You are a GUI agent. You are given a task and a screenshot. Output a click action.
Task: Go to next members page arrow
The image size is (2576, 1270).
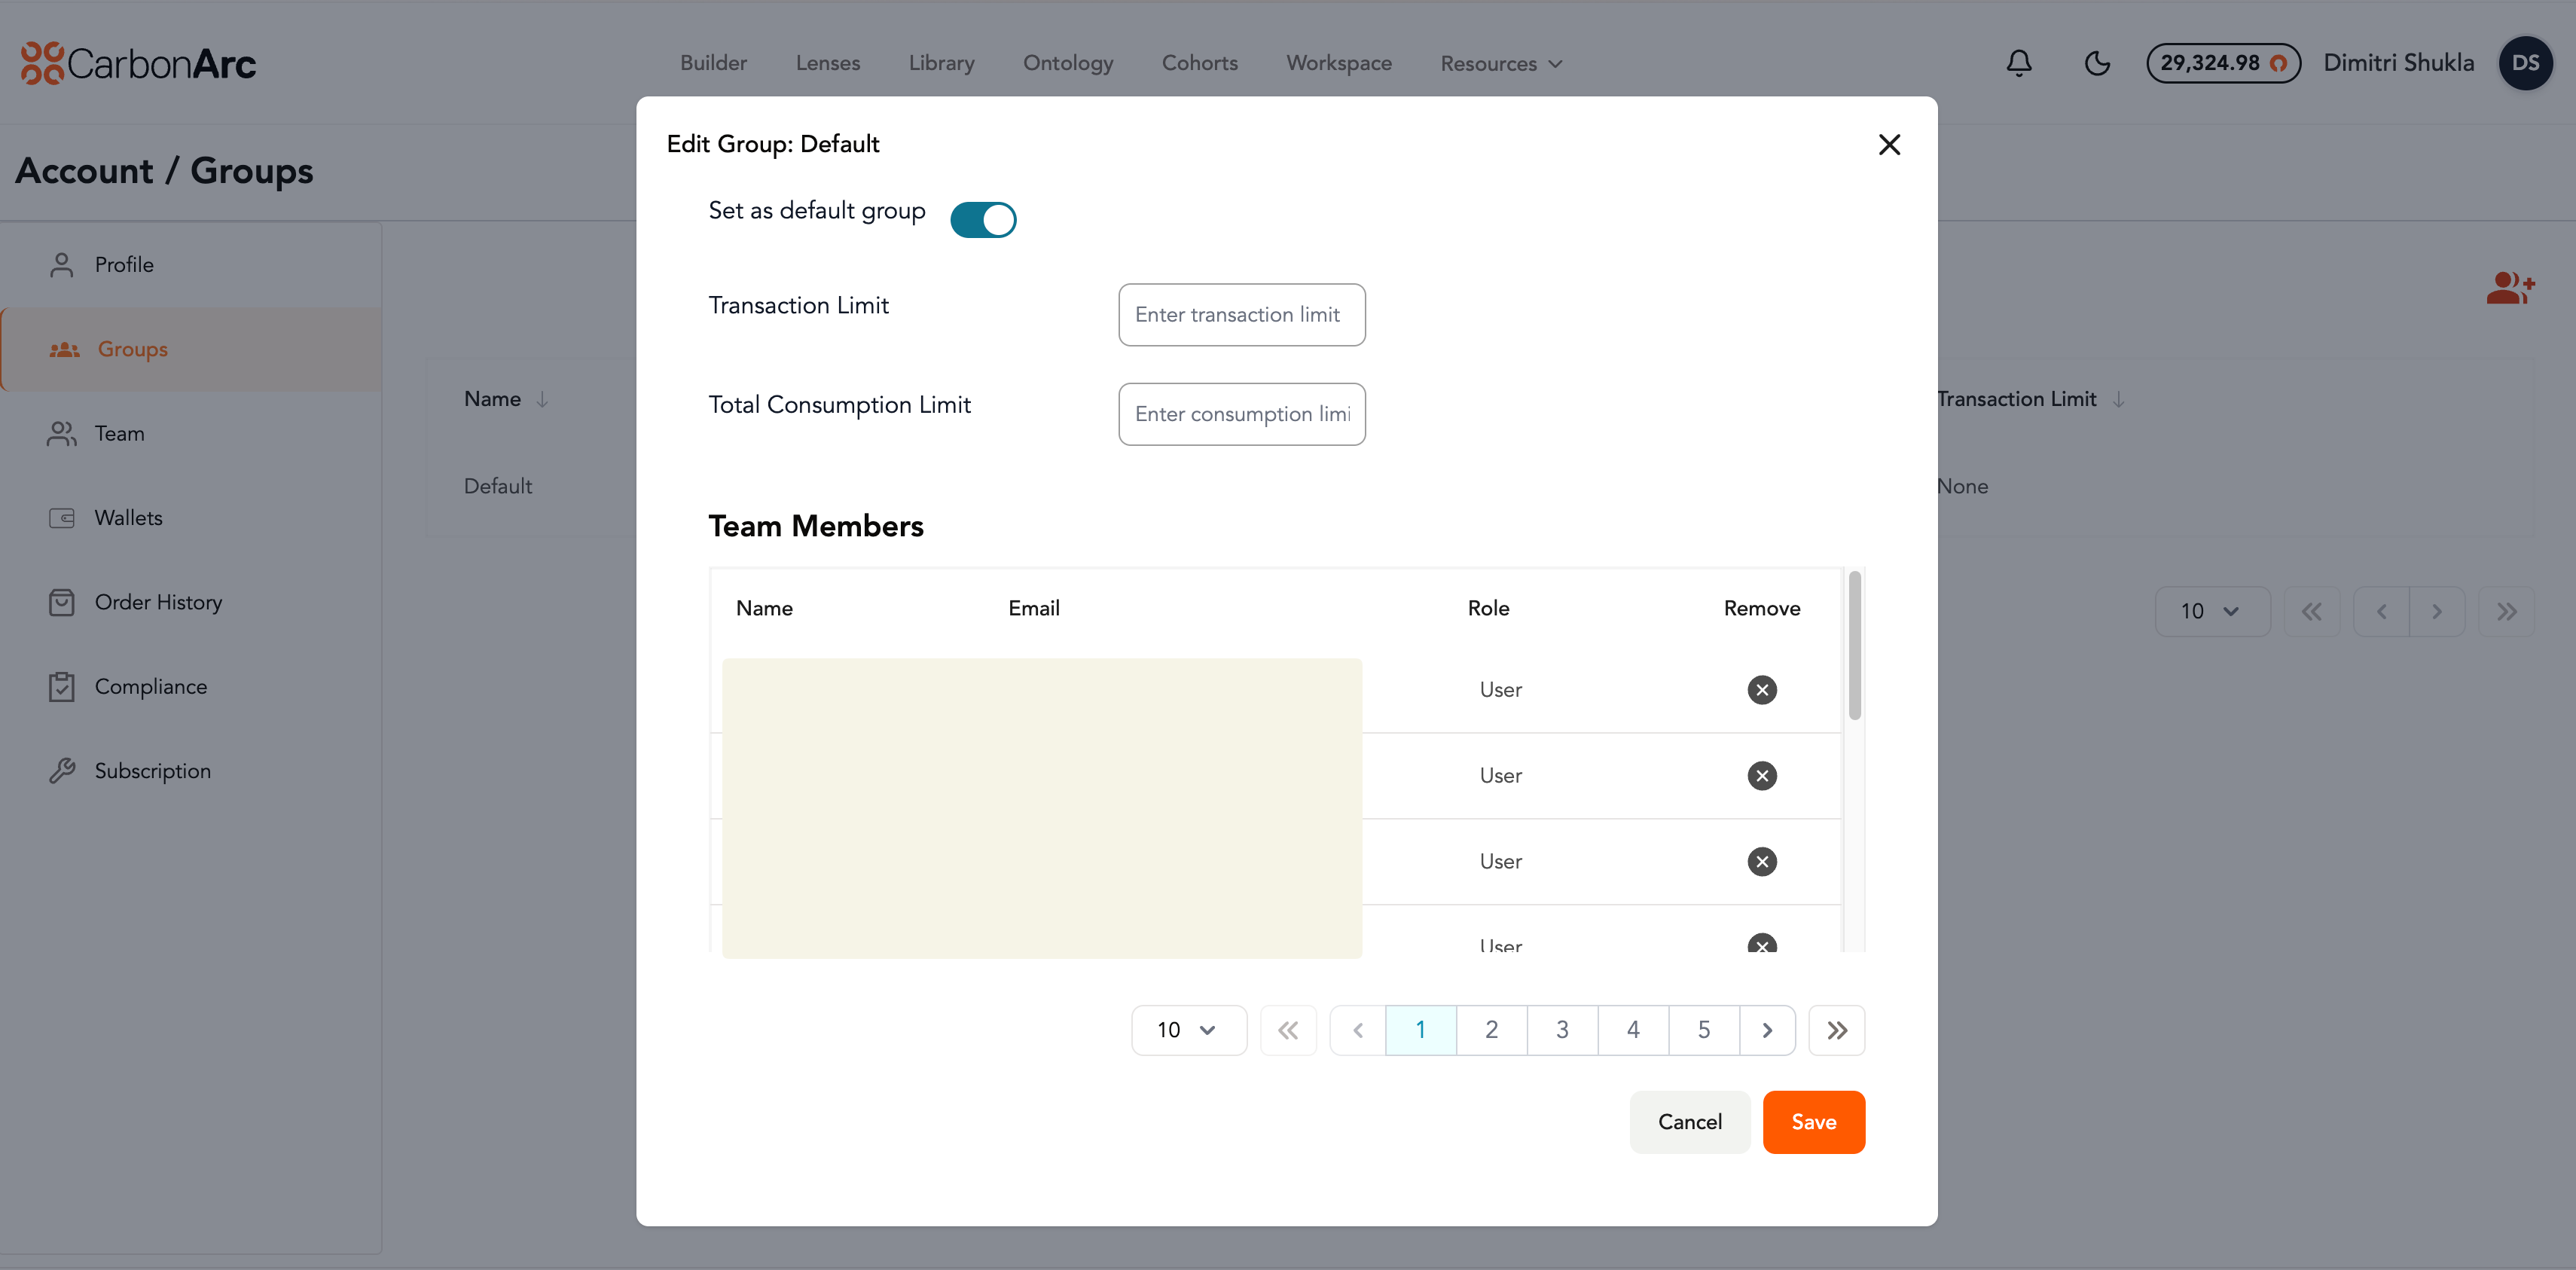tap(1767, 1030)
